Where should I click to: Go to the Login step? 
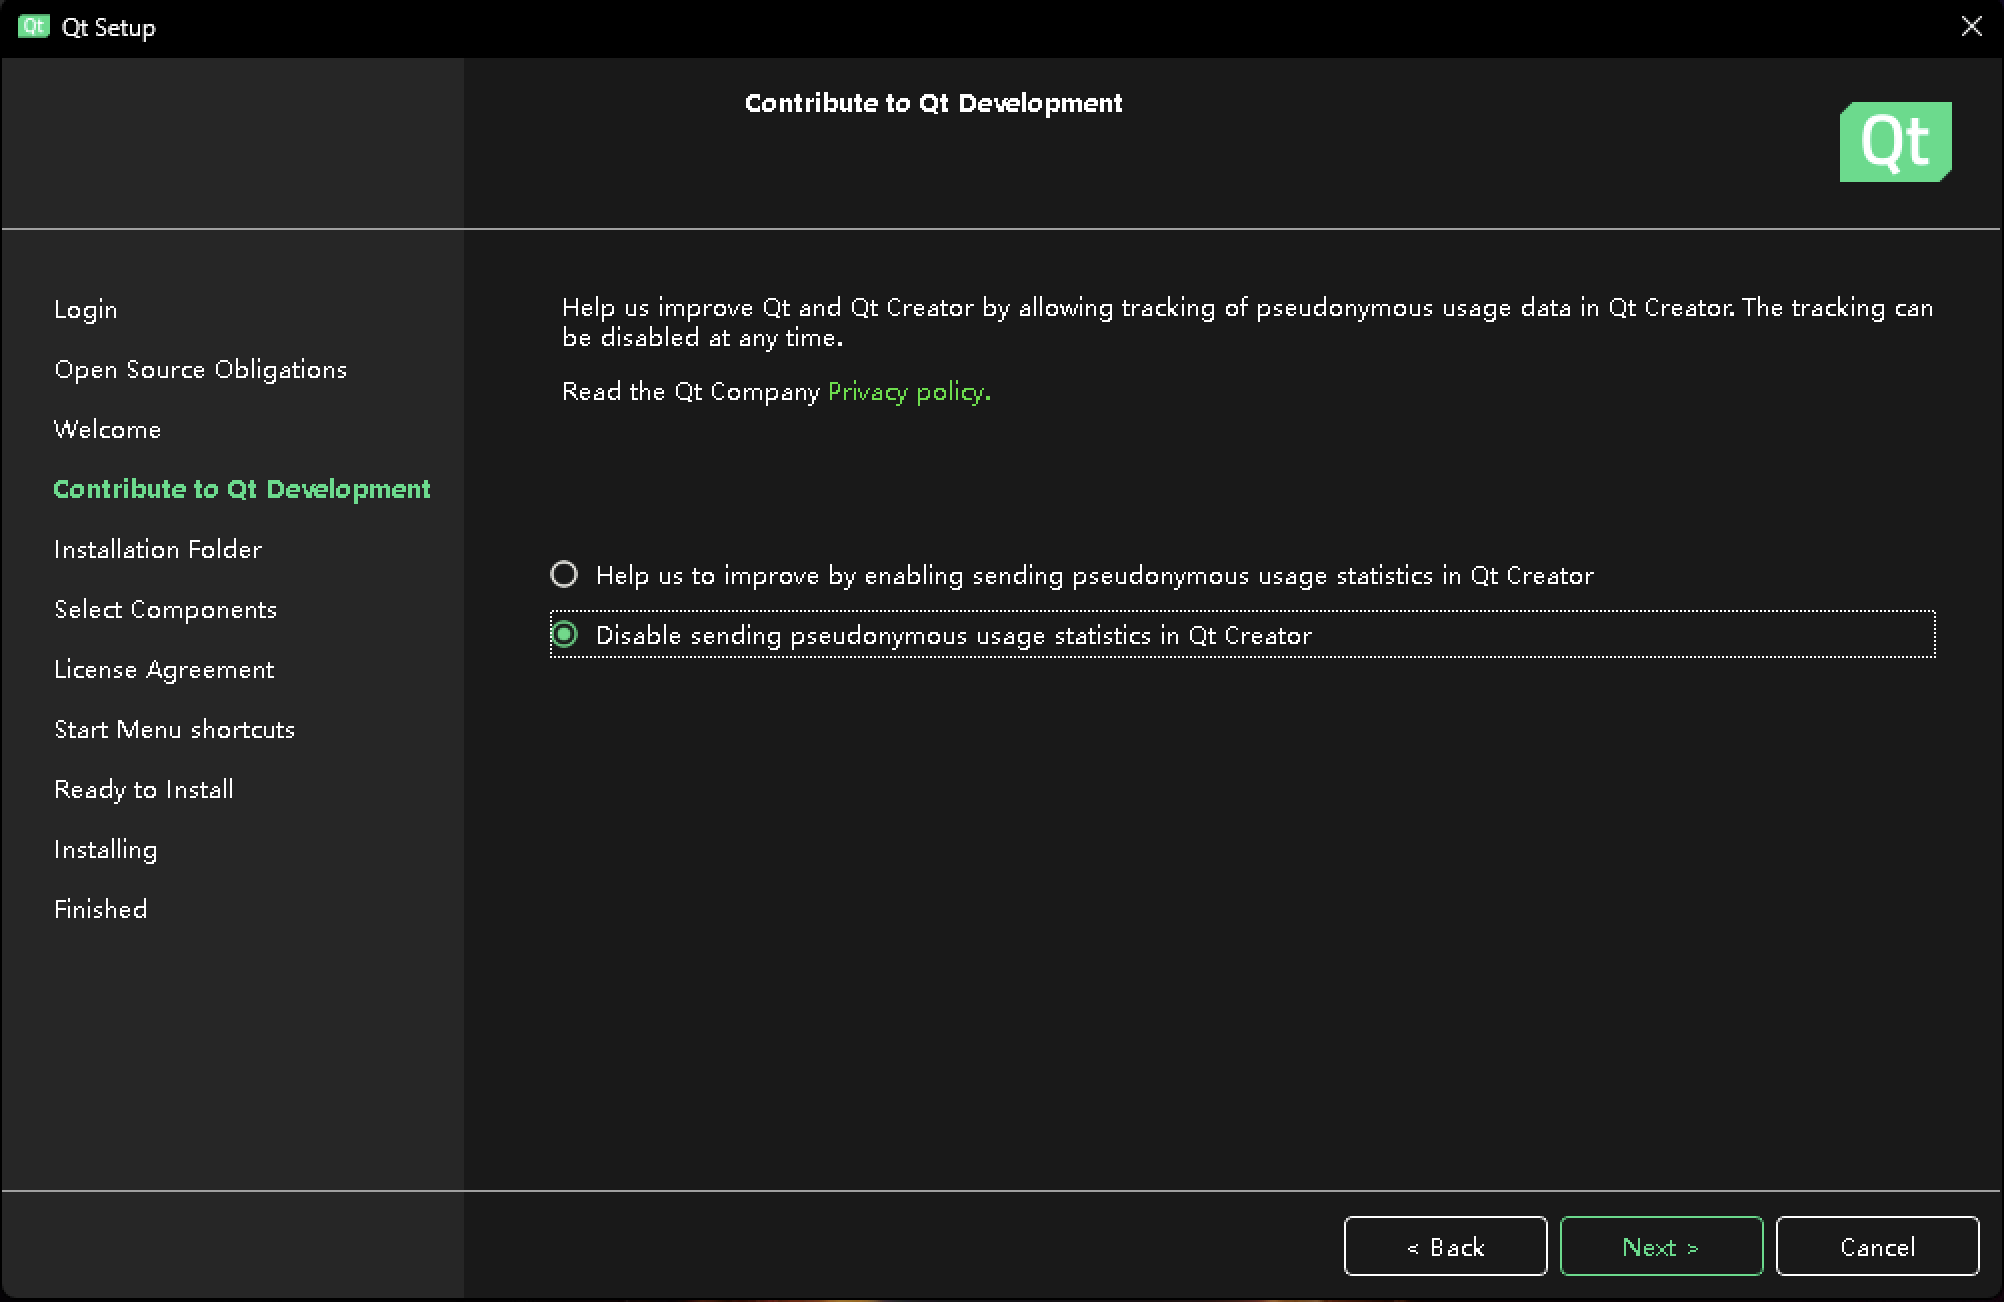[86, 309]
